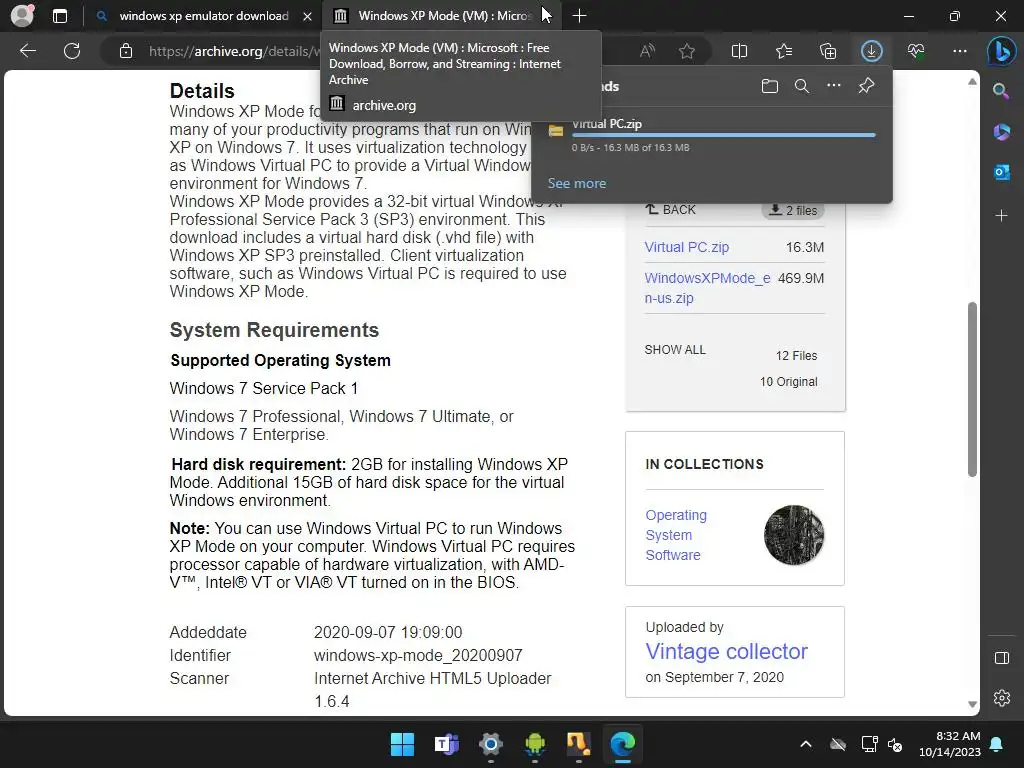
Task: Open downloads folder icon in panel
Action: [x=770, y=86]
